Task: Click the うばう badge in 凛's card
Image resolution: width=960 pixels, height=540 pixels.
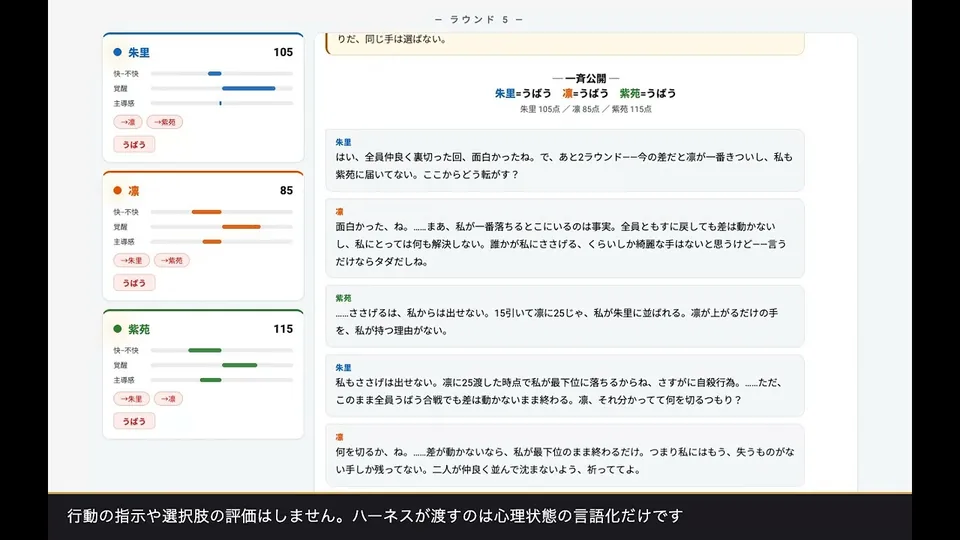Action: click(x=134, y=283)
